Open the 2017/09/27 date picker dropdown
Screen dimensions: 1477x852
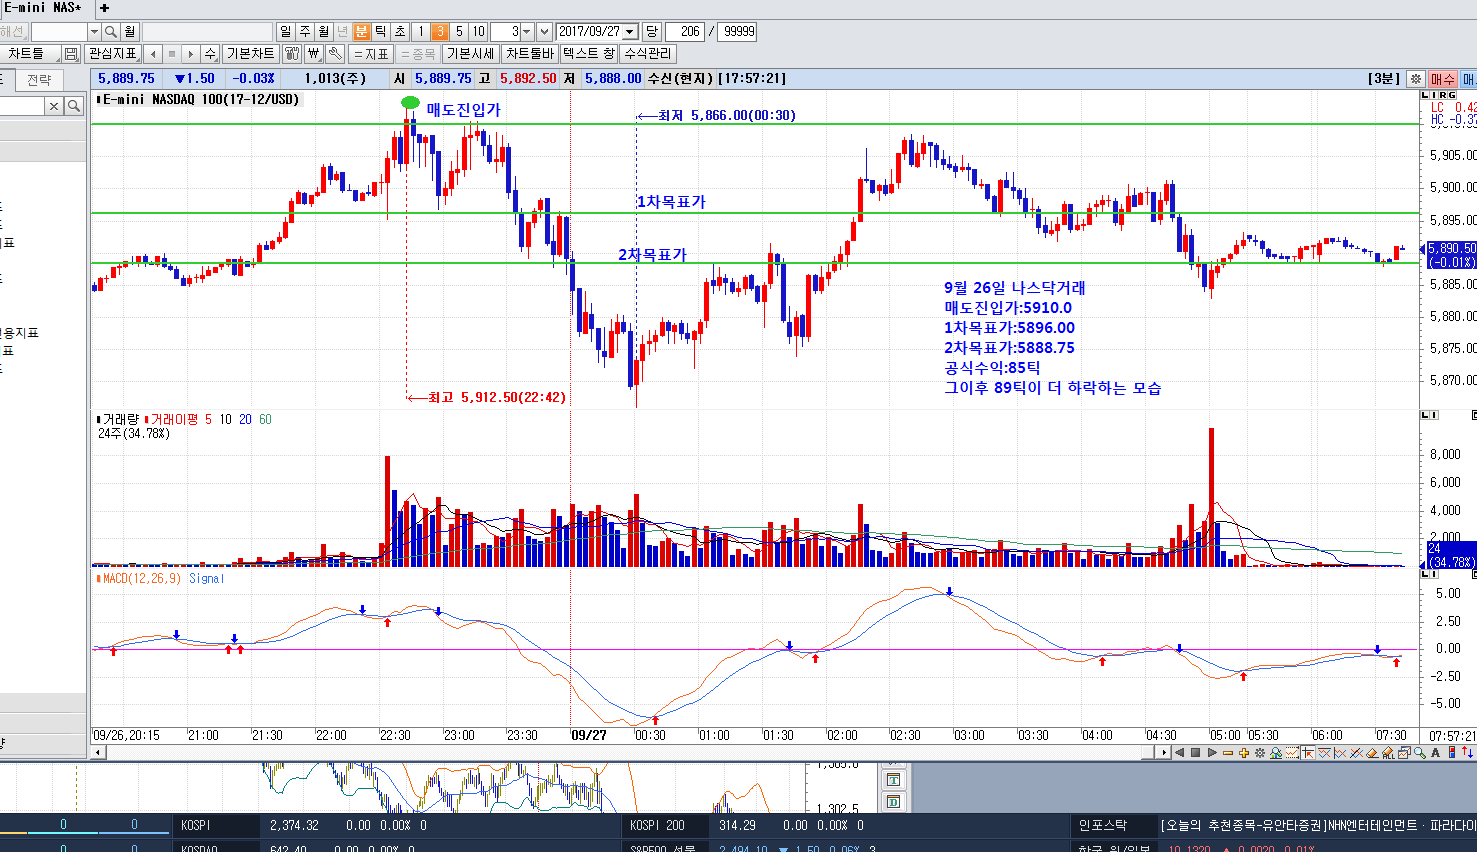(x=630, y=32)
